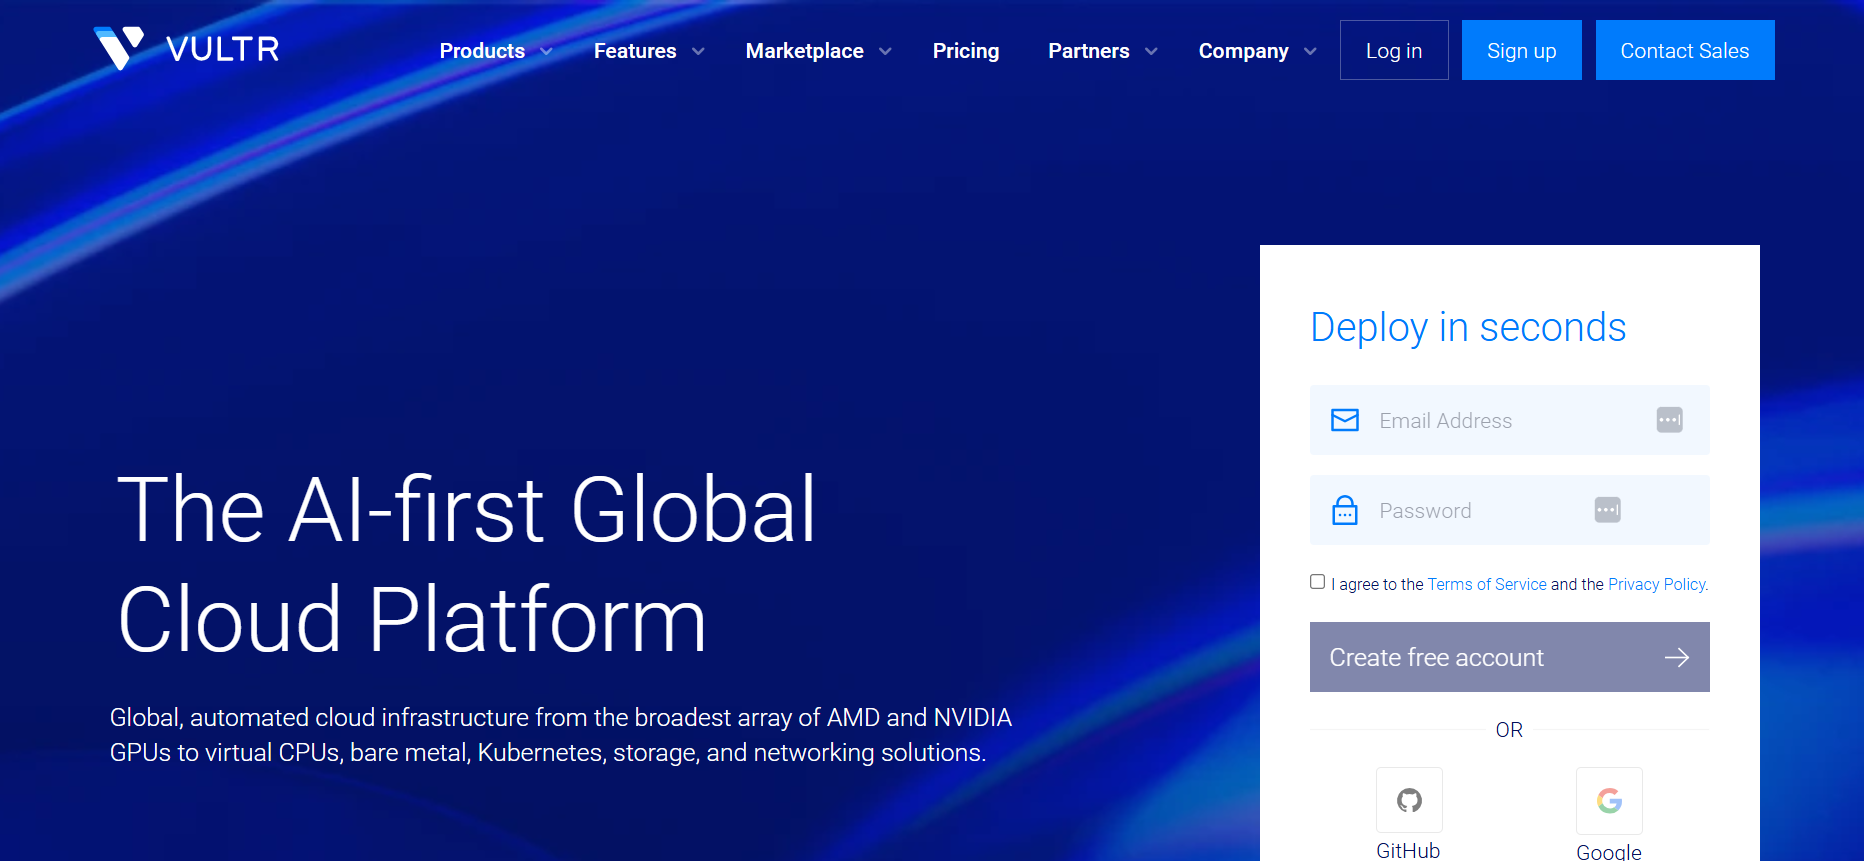1864x861 pixels.
Task: Click the Create free account button
Action: point(1510,657)
